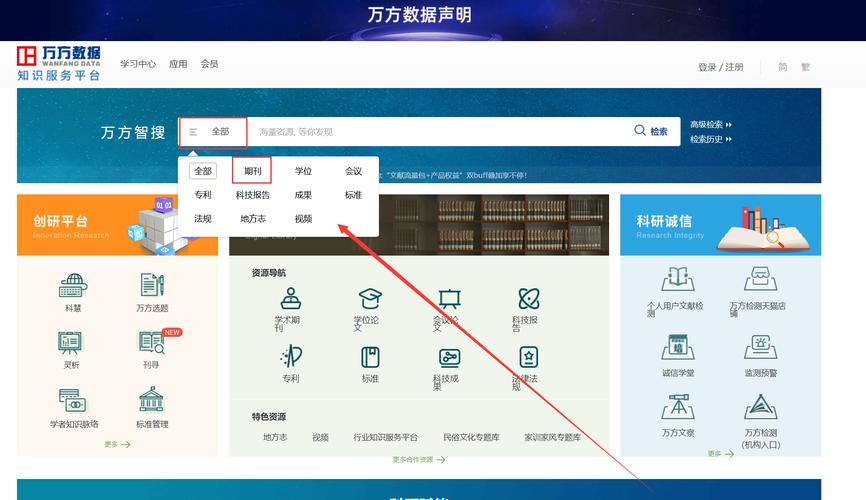Open the 个人用户文献检测 icon
The width and height of the screenshot is (866, 500).
click(x=678, y=278)
